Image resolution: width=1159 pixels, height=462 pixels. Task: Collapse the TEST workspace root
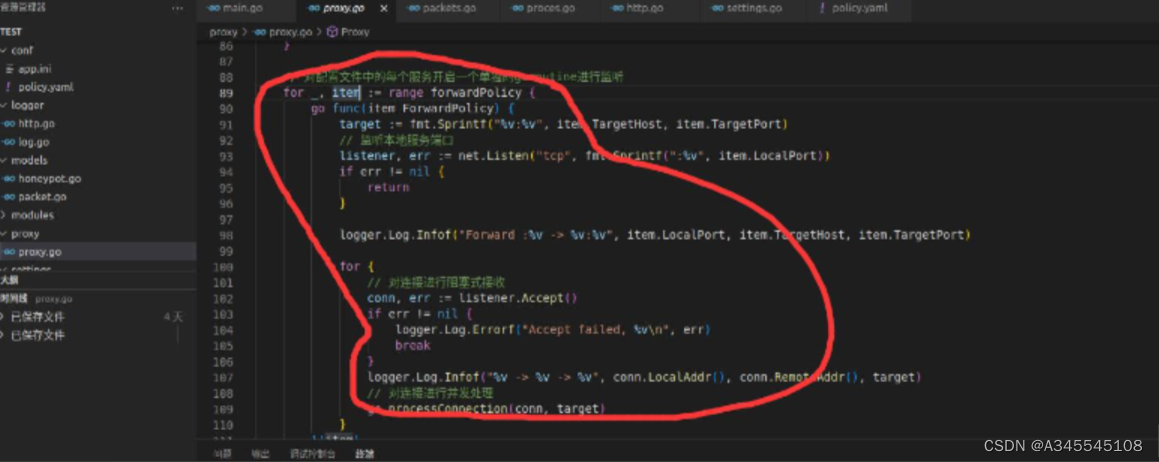[x=10, y=32]
